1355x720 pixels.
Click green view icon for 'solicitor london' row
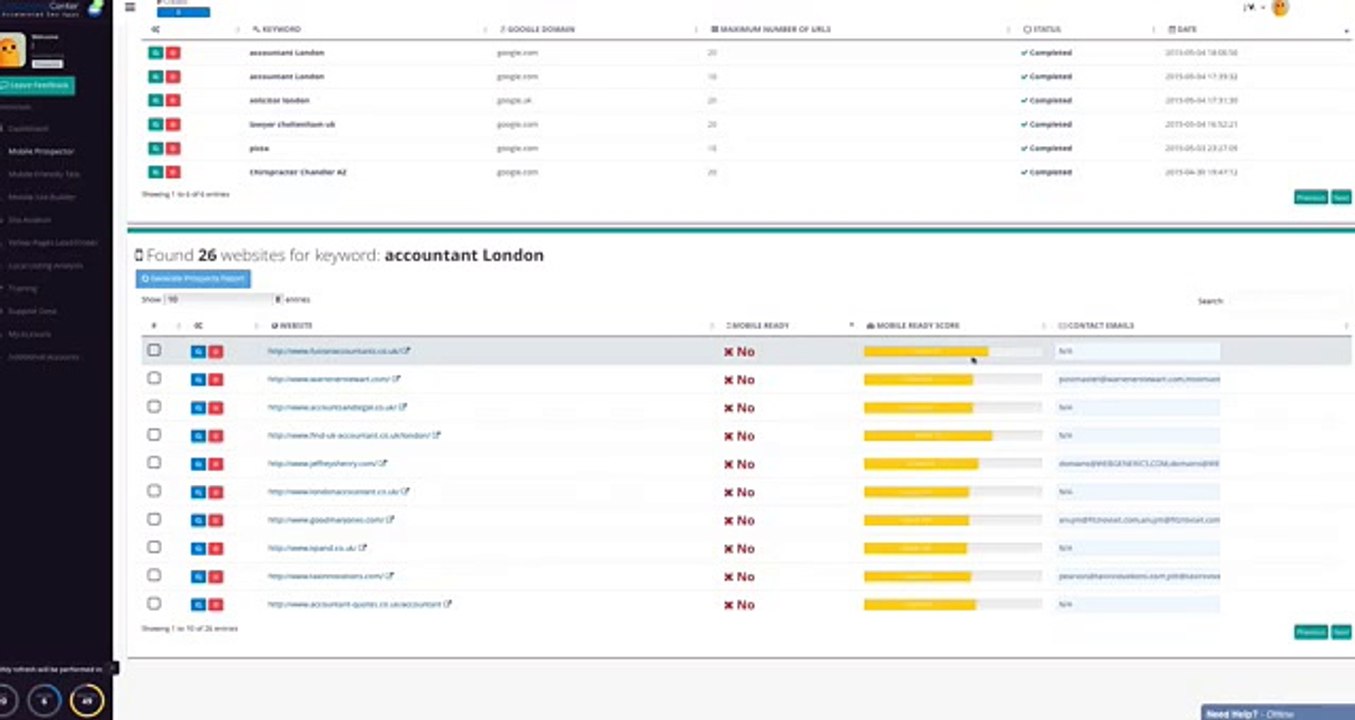point(156,100)
